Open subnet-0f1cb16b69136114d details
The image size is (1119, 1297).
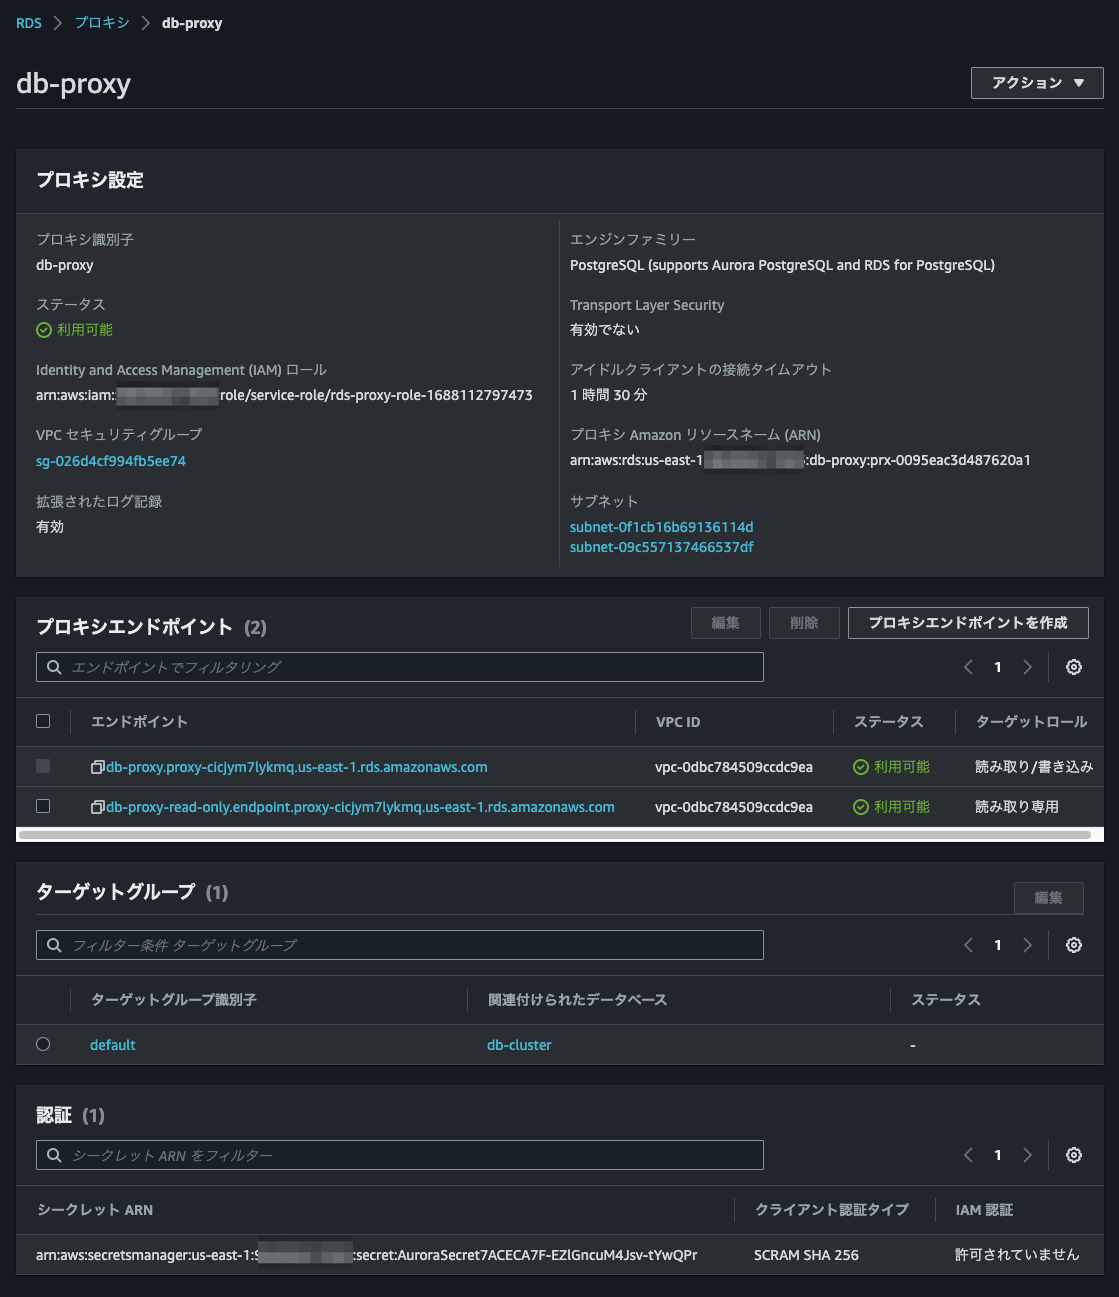(x=662, y=526)
